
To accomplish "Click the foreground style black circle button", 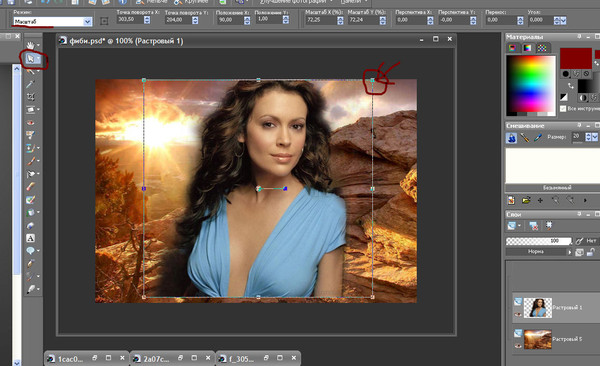I will tap(565, 74).
